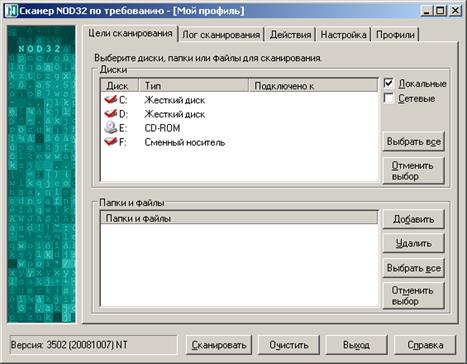Click the NOD32 app icon in title bar
The height and width of the screenshot is (364, 467).
[11, 11]
